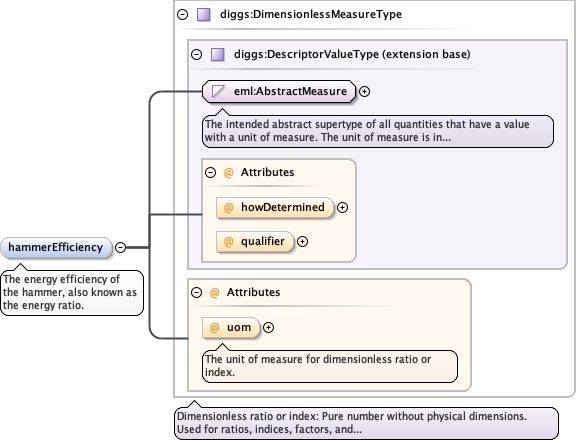The height and width of the screenshot is (443, 577).
Task: Click the 'Dimensionless ratio or index' annotation
Action: [x=366, y=423]
